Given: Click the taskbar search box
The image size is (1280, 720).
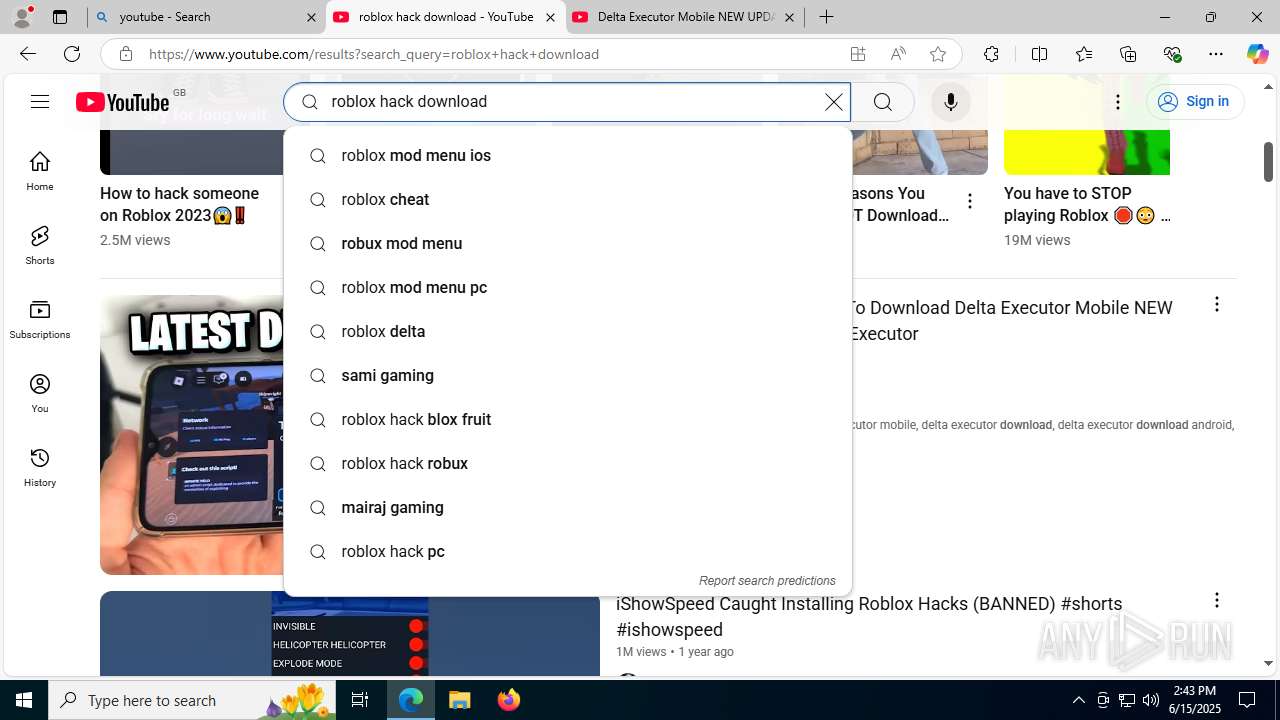Looking at the screenshot, I should click(192, 700).
